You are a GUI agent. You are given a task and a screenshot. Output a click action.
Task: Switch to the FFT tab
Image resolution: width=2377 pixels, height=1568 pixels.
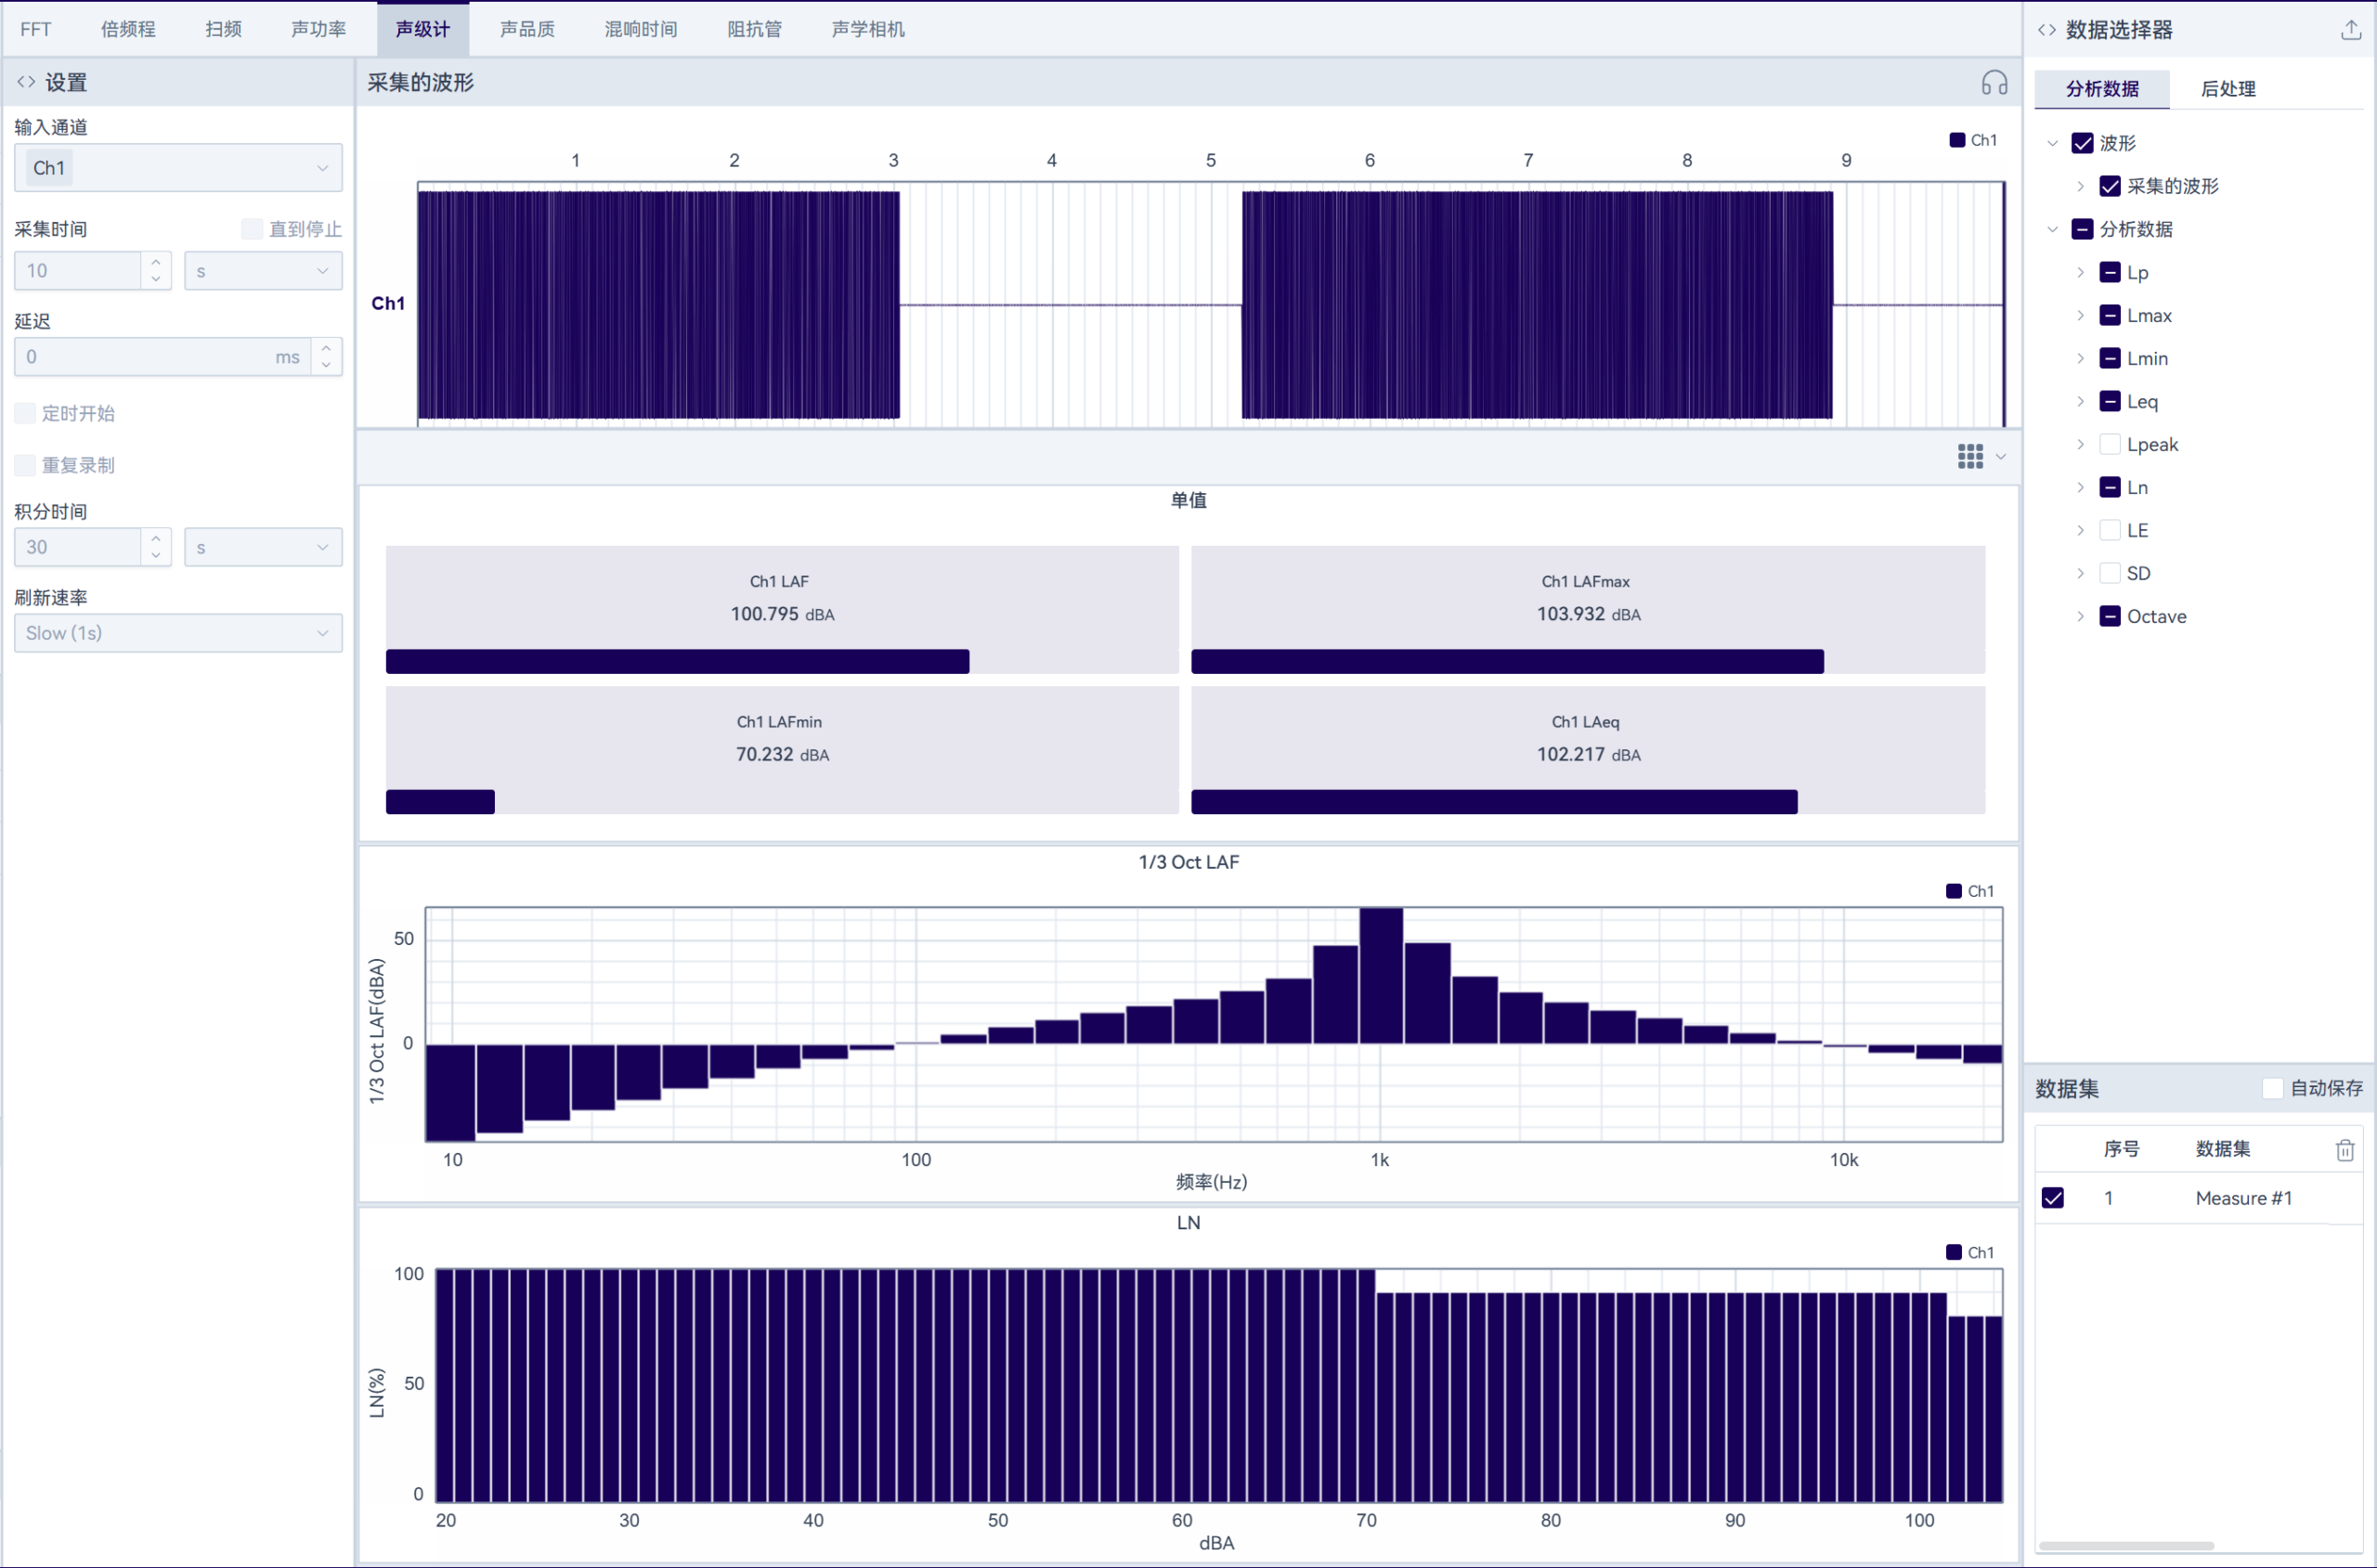tap(35, 29)
